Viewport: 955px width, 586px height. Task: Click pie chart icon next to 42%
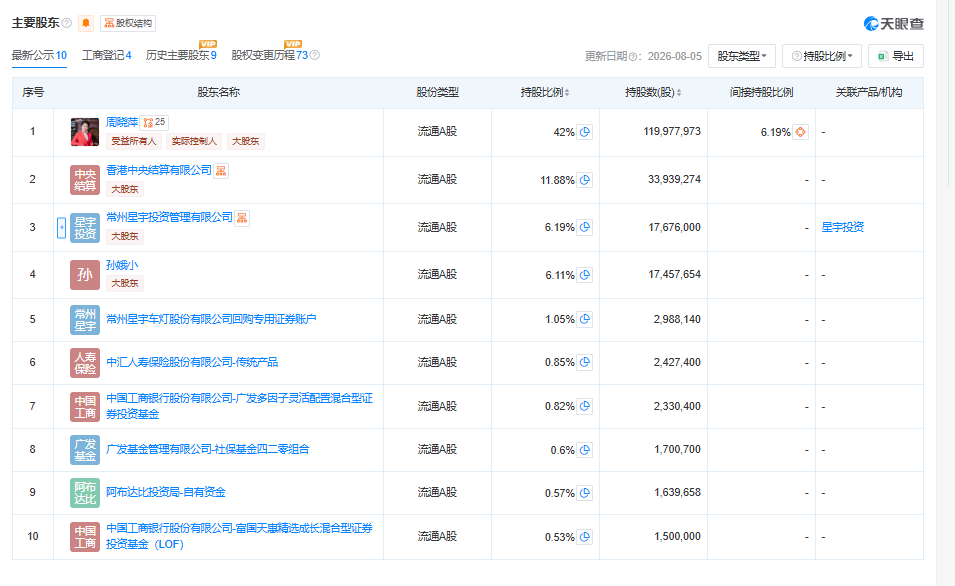tap(585, 132)
